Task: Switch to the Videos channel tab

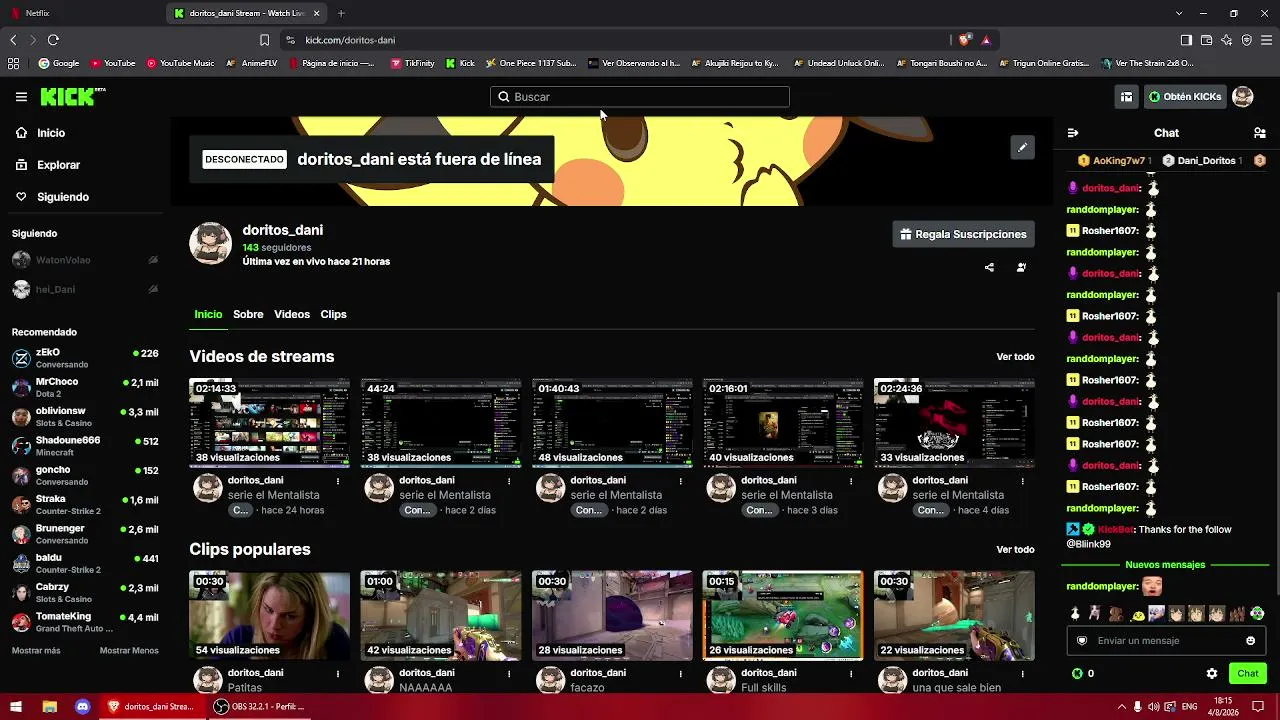Action: pyautogui.click(x=292, y=314)
